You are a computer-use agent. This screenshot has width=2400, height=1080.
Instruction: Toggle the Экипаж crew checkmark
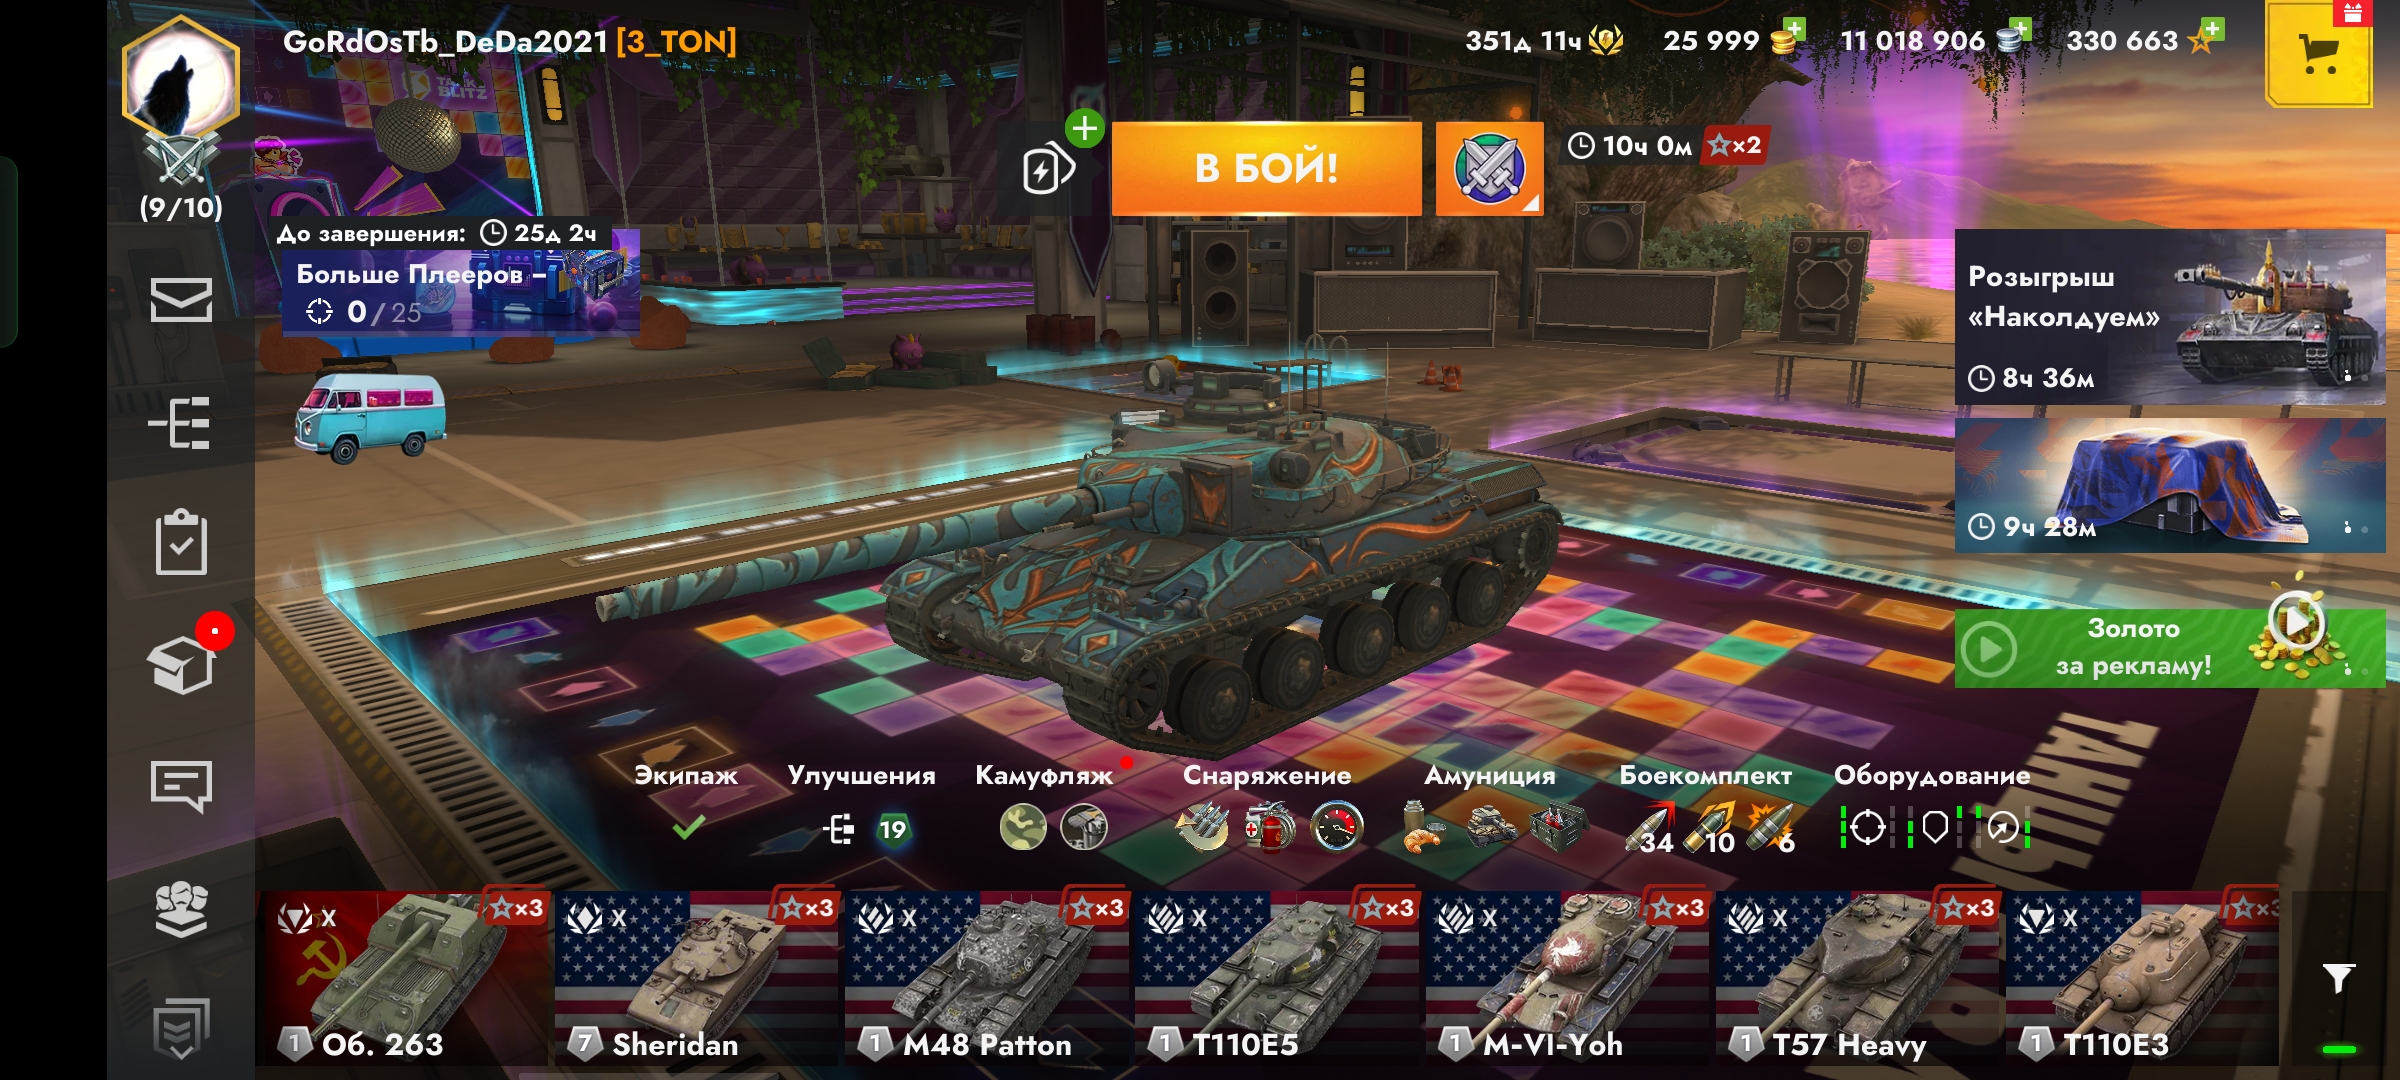pyautogui.click(x=688, y=827)
